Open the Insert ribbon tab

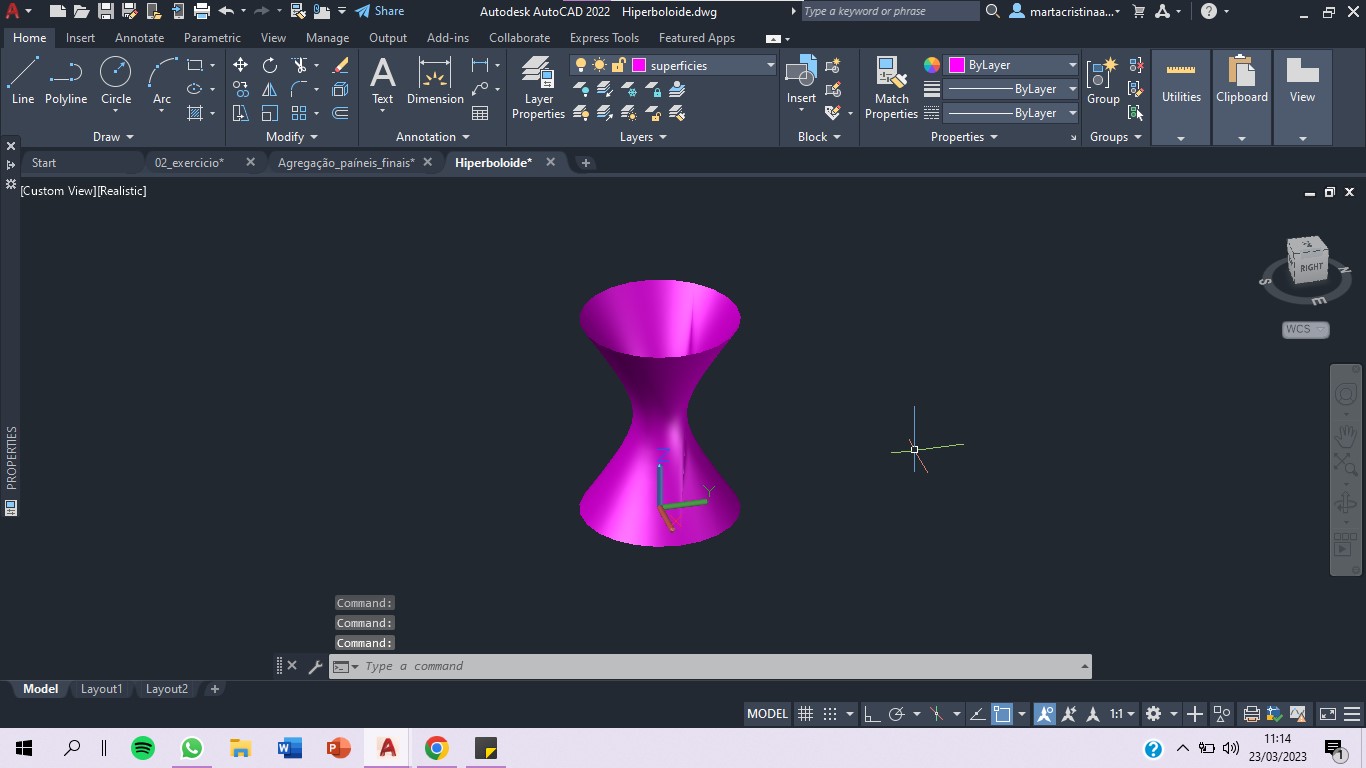(x=80, y=38)
